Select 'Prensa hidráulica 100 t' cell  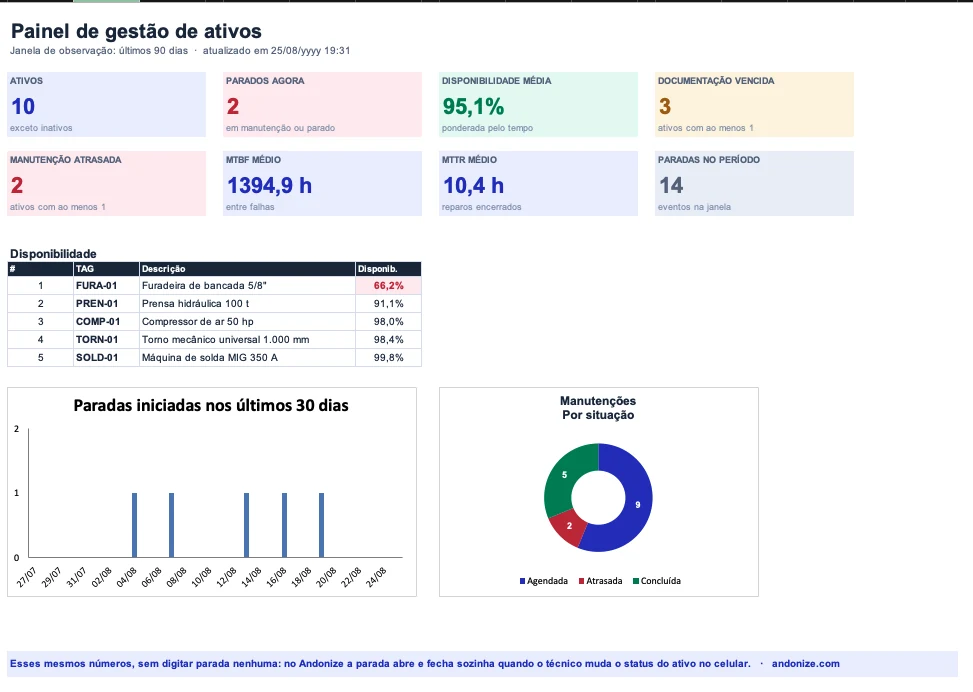point(247,303)
